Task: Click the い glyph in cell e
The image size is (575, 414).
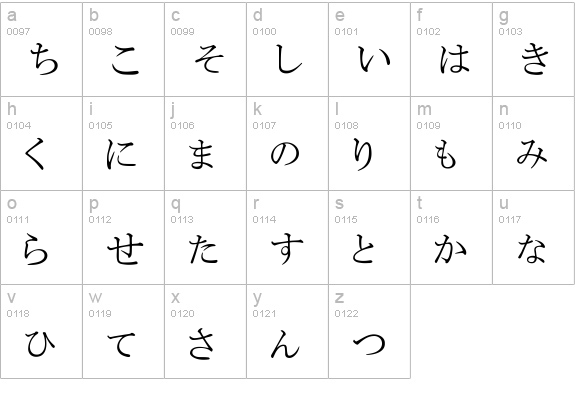Action: [374, 59]
